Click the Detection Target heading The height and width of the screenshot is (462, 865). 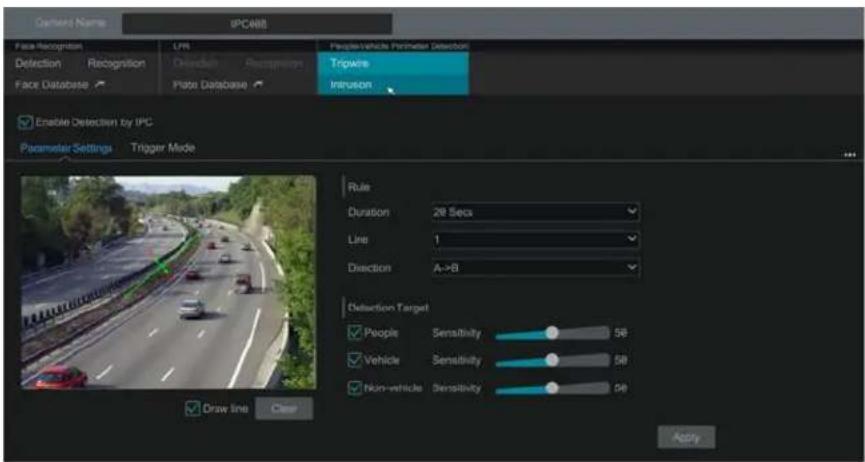(388, 307)
